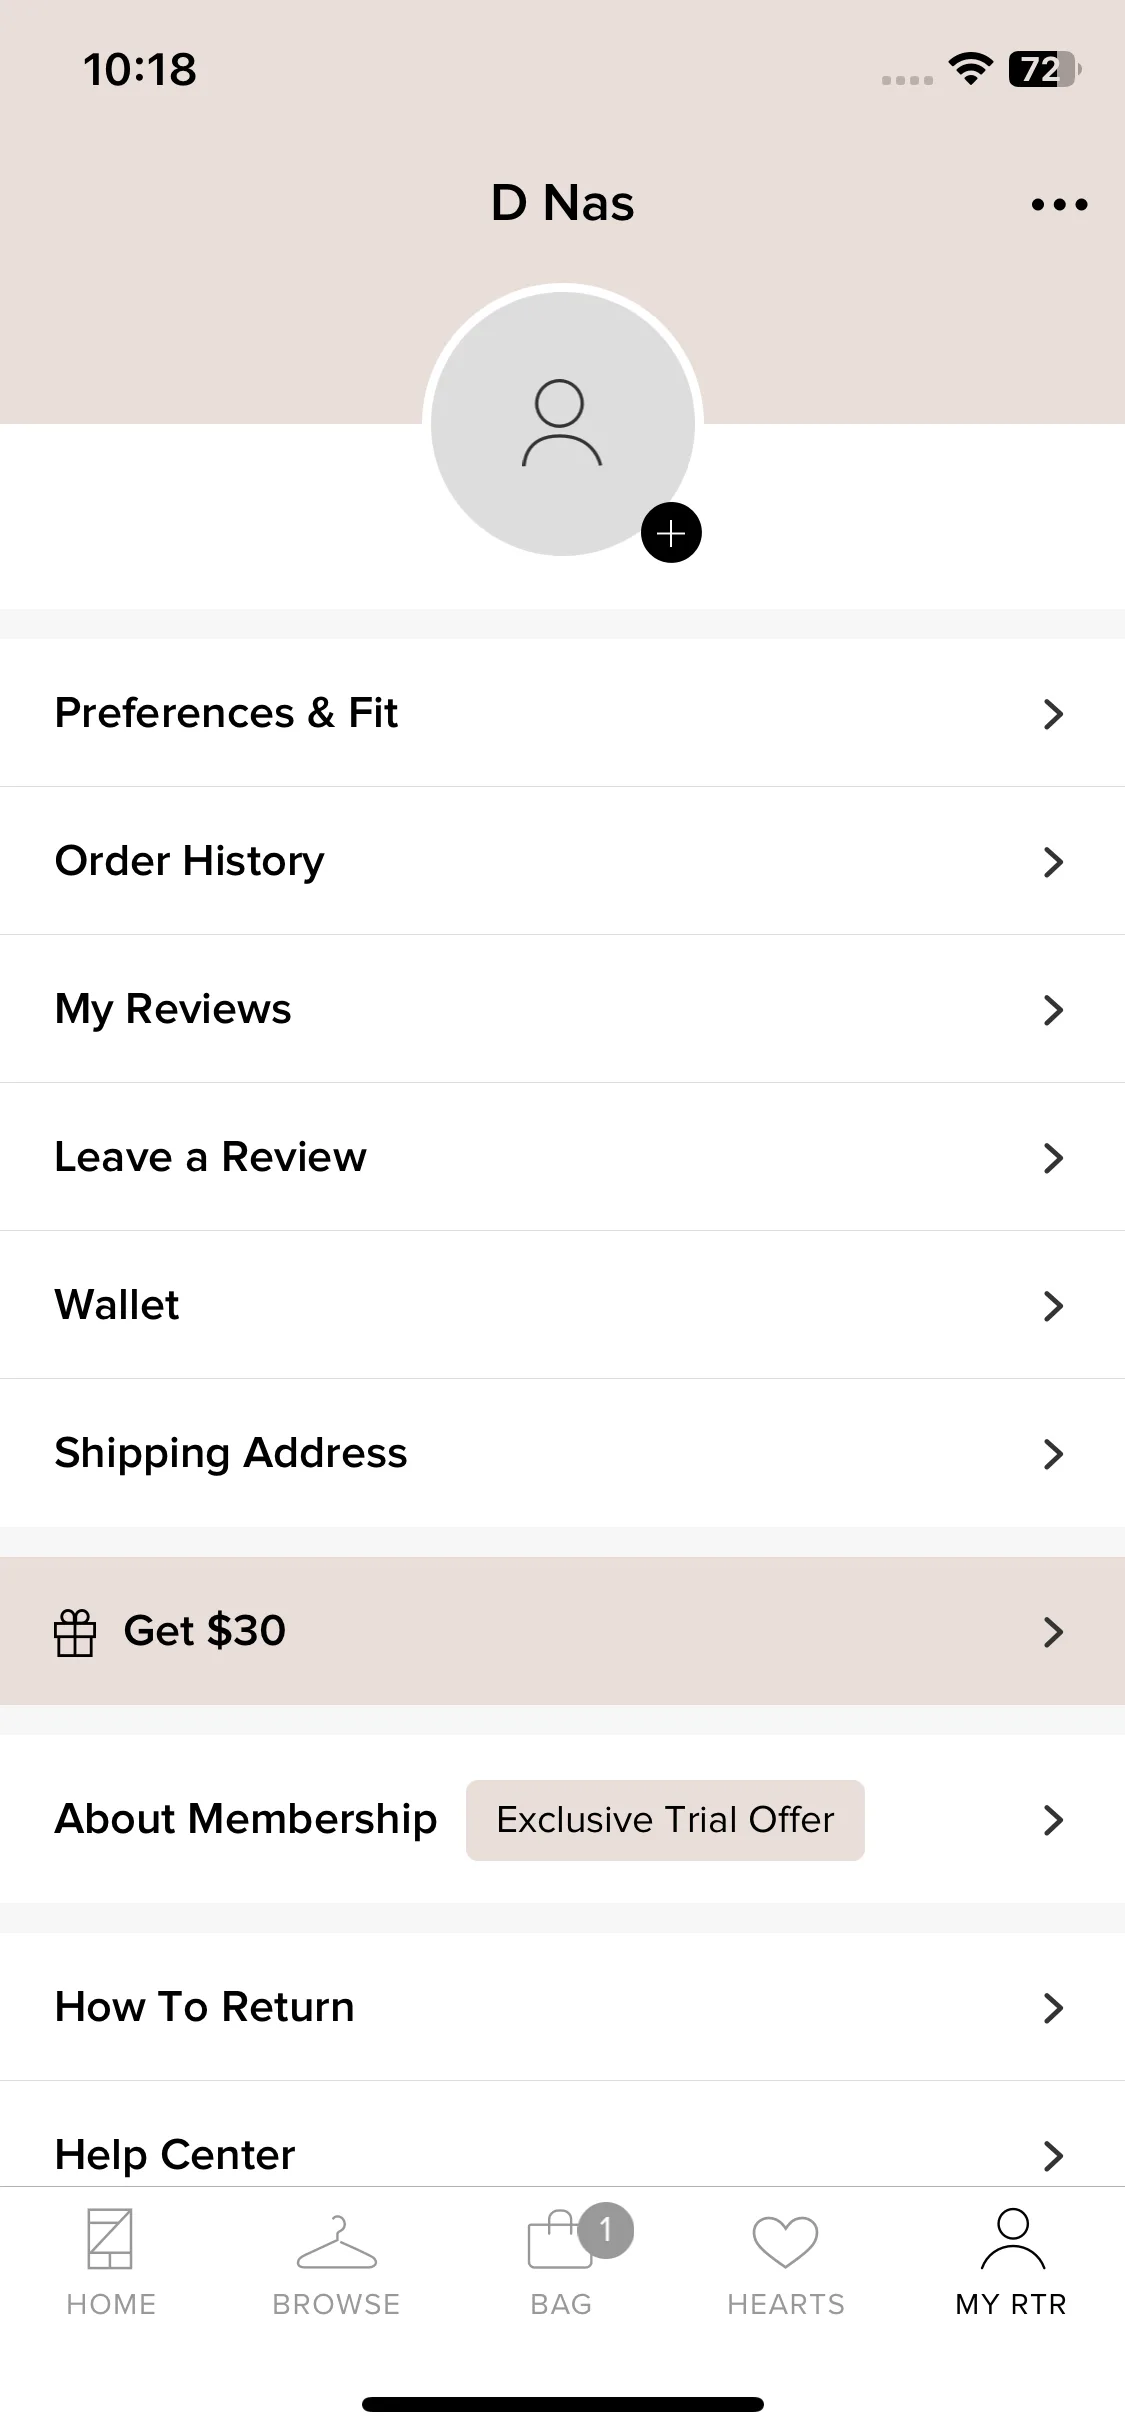This screenshot has height=2436, width=1125.
Task: Tap the profile avatar placeholder
Action: pyautogui.click(x=562, y=424)
